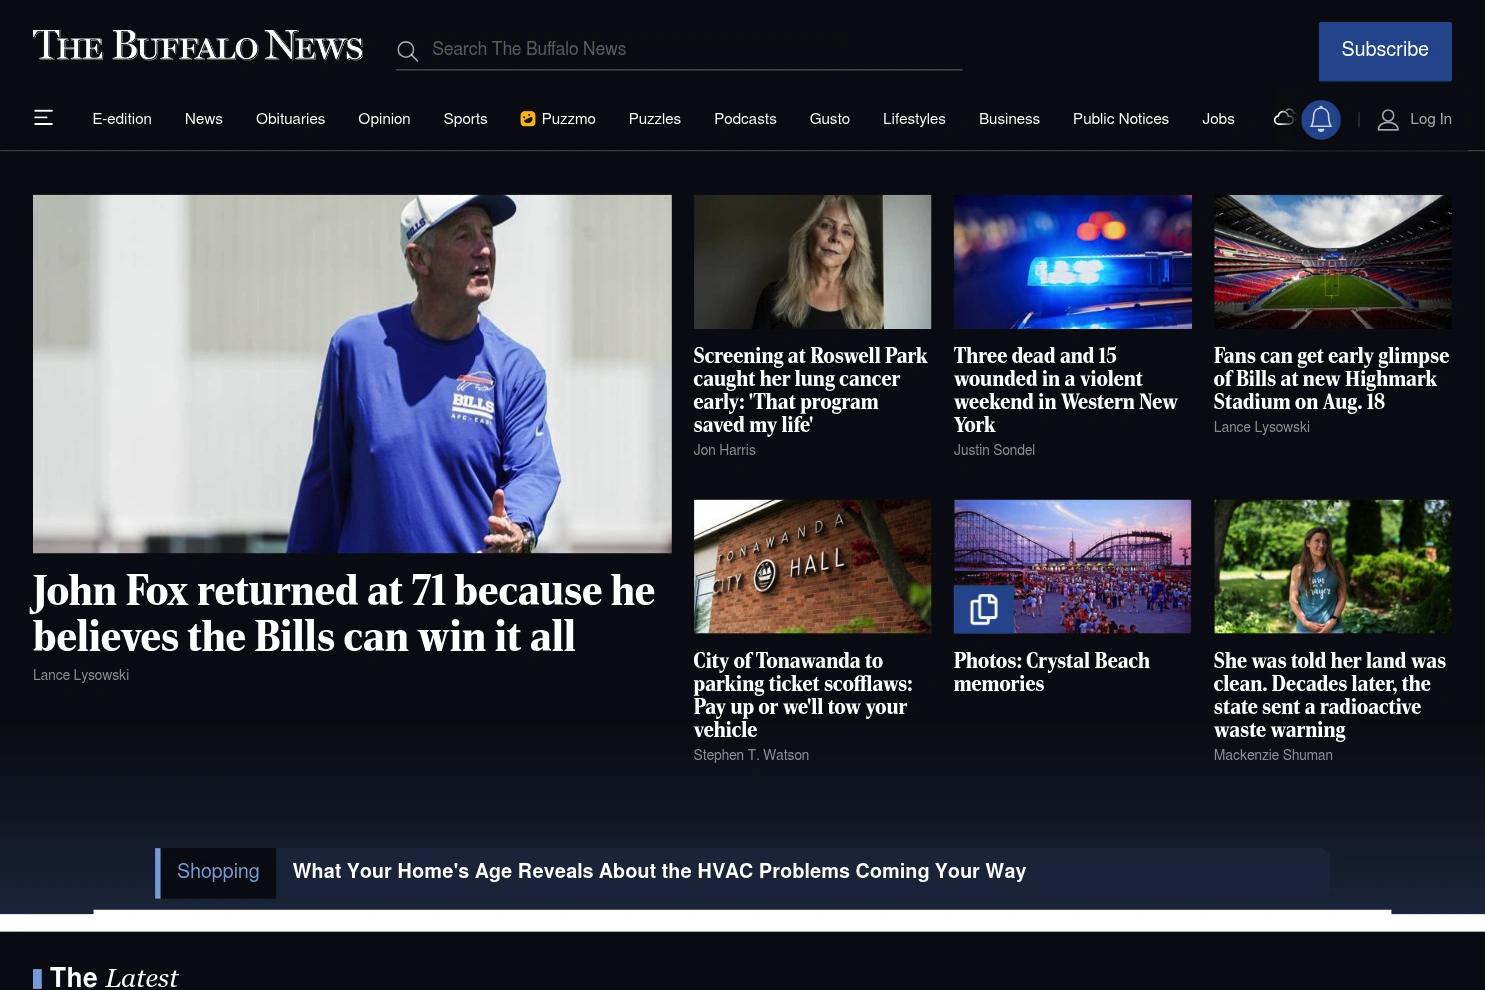The width and height of the screenshot is (1485, 990).
Task: Navigate to Sports section
Action: (465, 119)
